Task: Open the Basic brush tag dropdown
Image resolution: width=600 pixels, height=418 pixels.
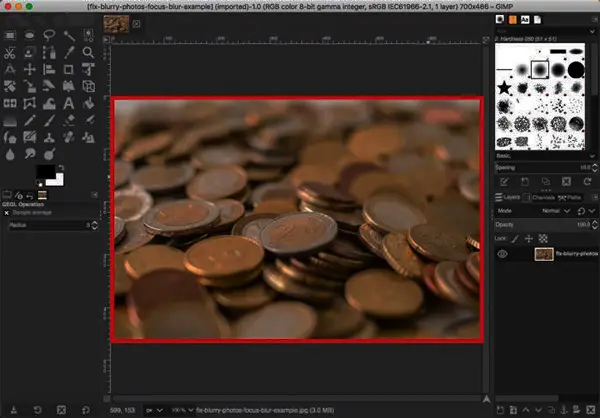Action: click(x=540, y=156)
